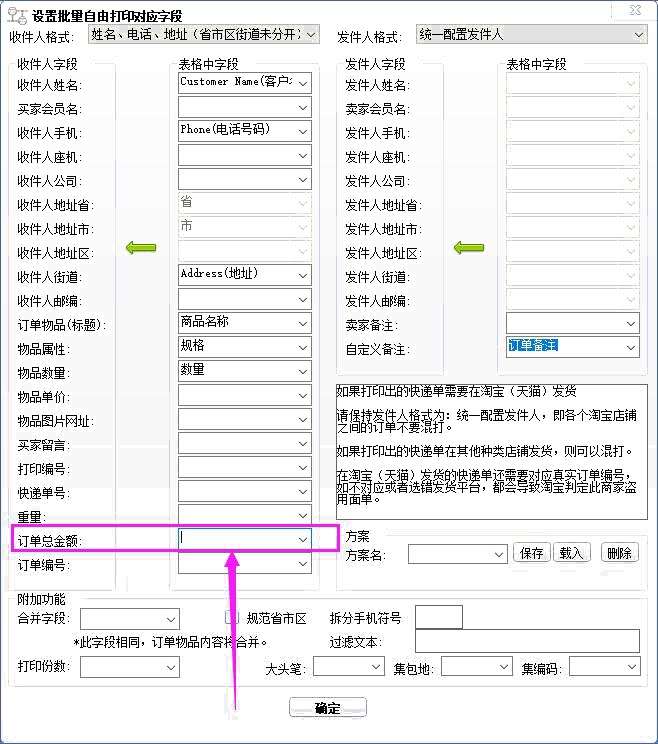
Task: Open the 收件人邮编 field dropdown
Action: tap(245, 299)
